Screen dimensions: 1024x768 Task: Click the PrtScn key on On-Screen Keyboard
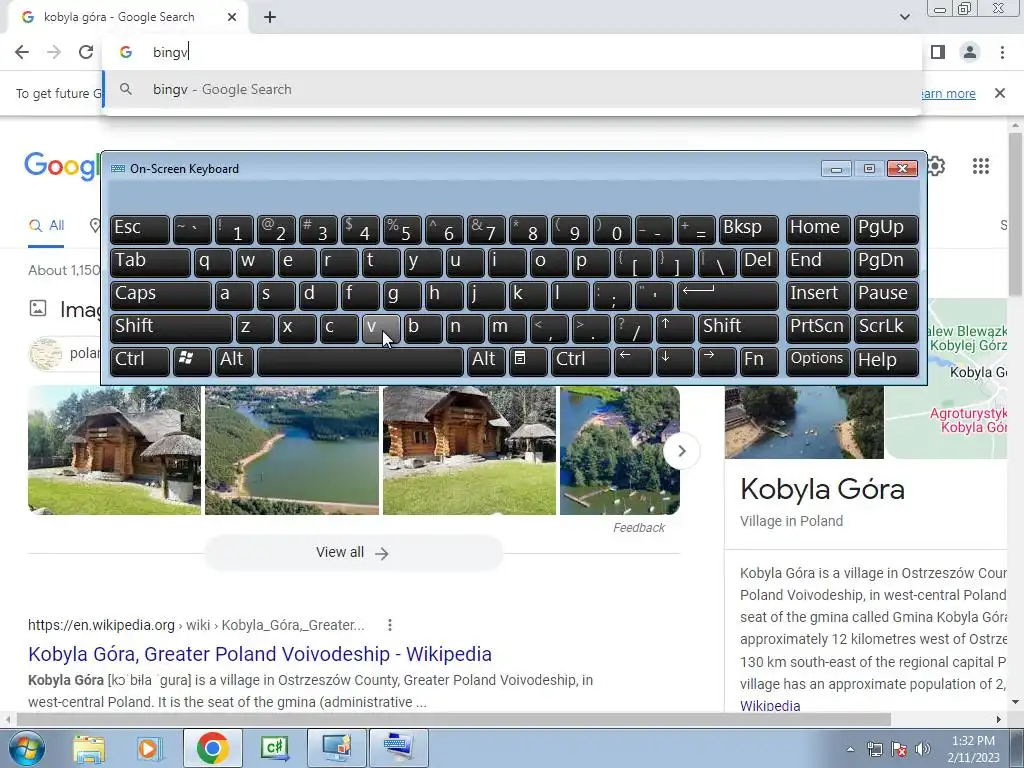pyautogui.click(x=818, y=328)
